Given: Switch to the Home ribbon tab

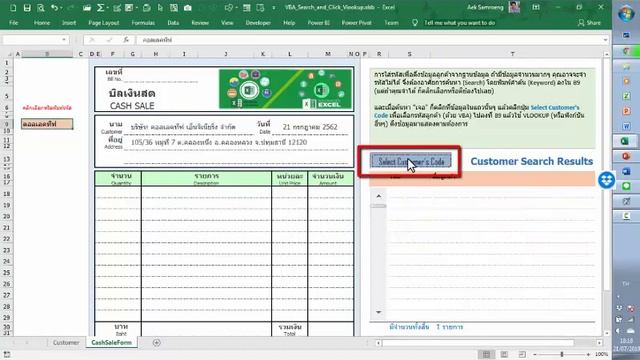Looking at the screenshot, I should click(x=42, y=23).
